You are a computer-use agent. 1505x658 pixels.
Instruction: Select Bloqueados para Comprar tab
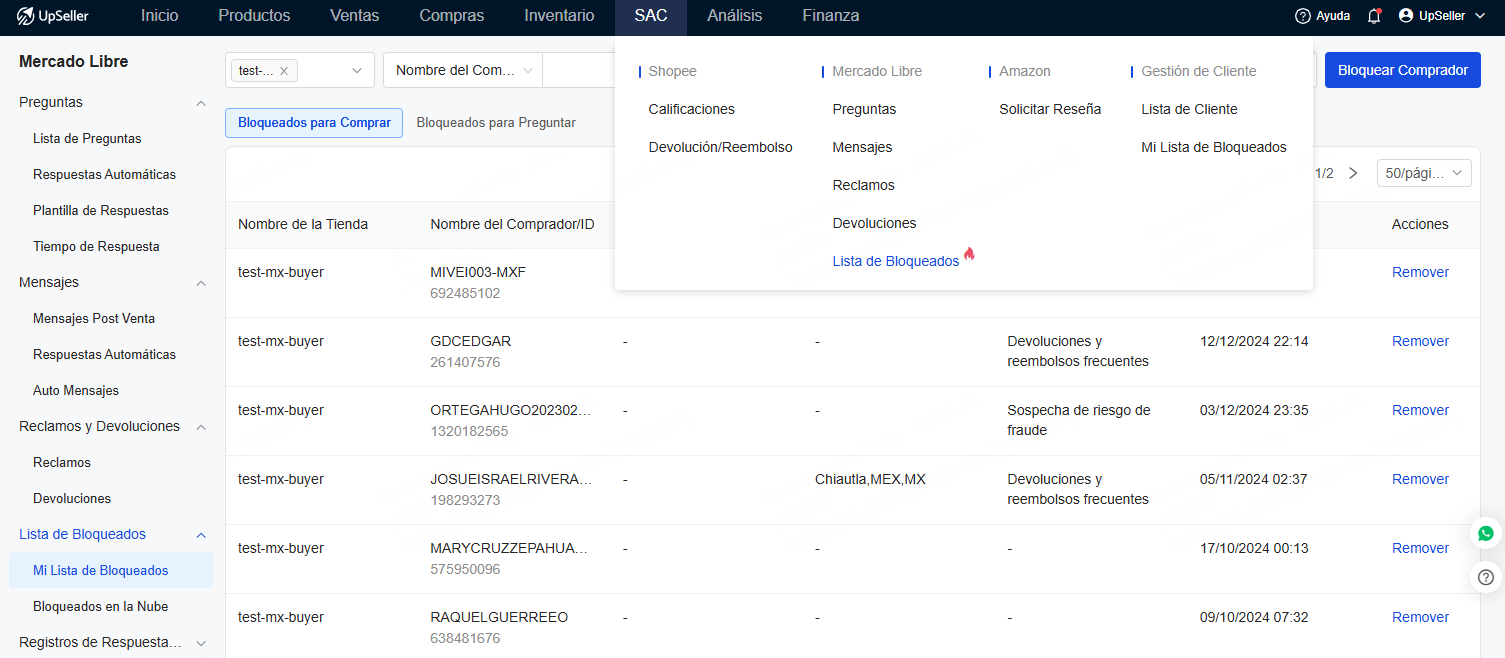314,123
